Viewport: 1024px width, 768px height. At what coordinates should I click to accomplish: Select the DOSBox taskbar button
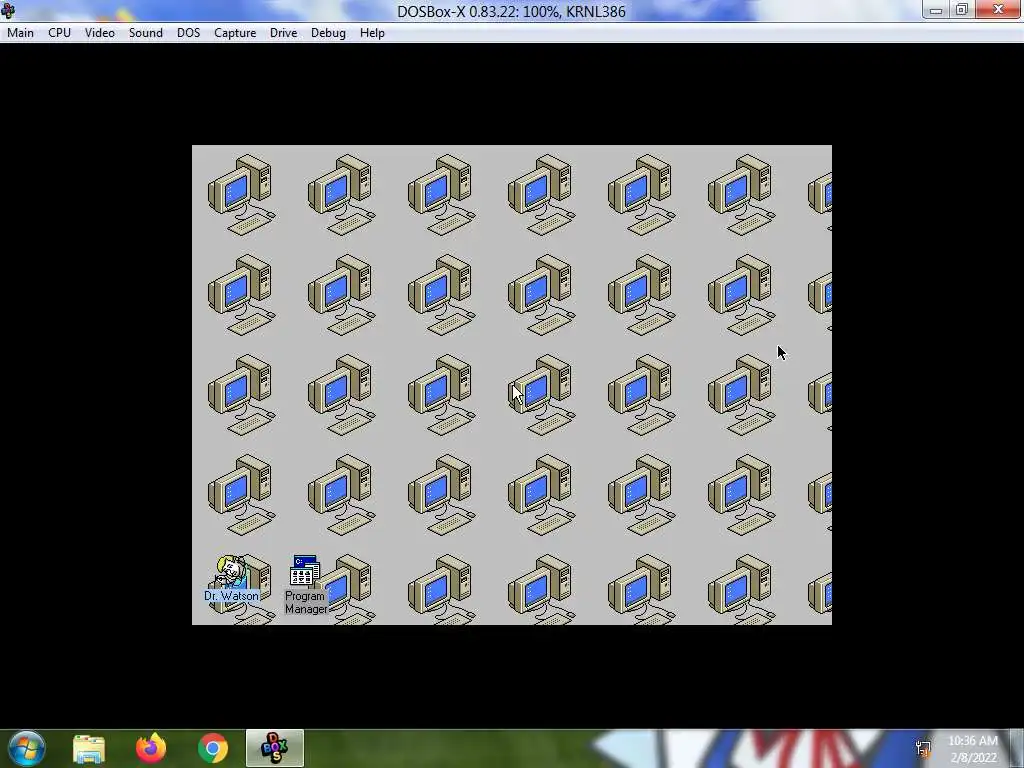(x=275, y=748)
